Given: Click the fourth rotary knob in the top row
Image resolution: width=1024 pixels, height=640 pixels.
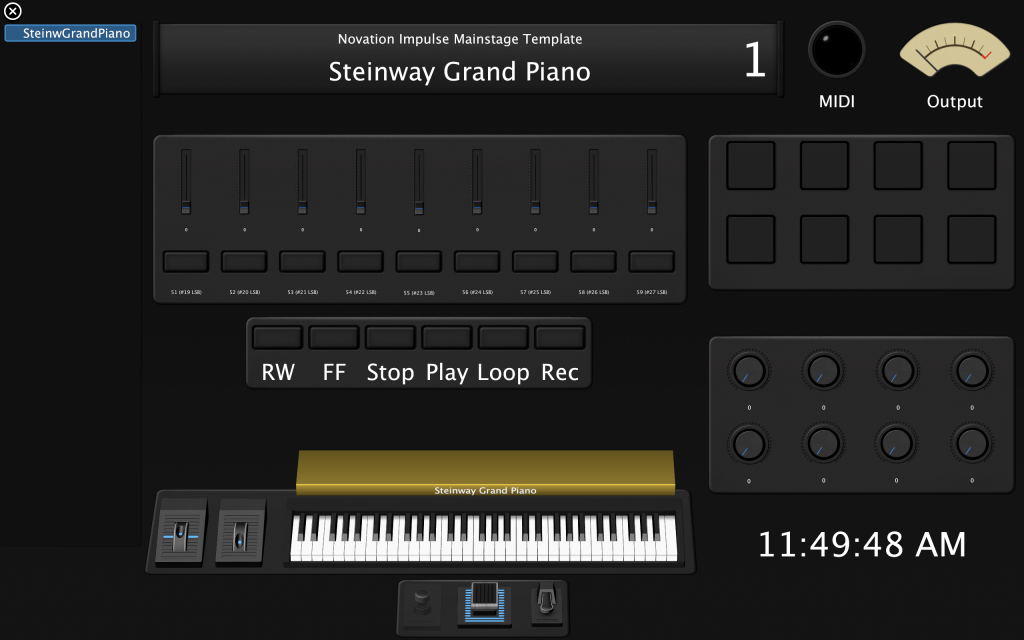Looking at the screenshot, I should [972, 371].
